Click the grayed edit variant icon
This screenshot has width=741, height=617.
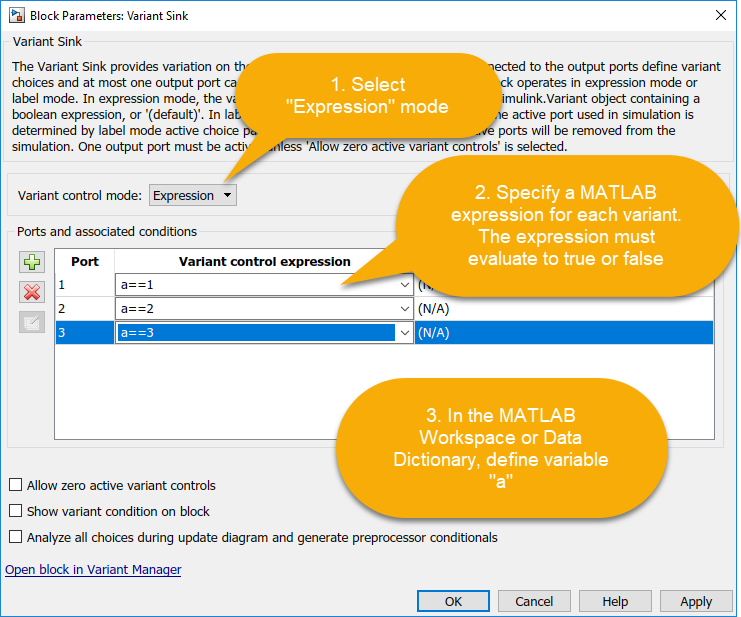[31, 322]
